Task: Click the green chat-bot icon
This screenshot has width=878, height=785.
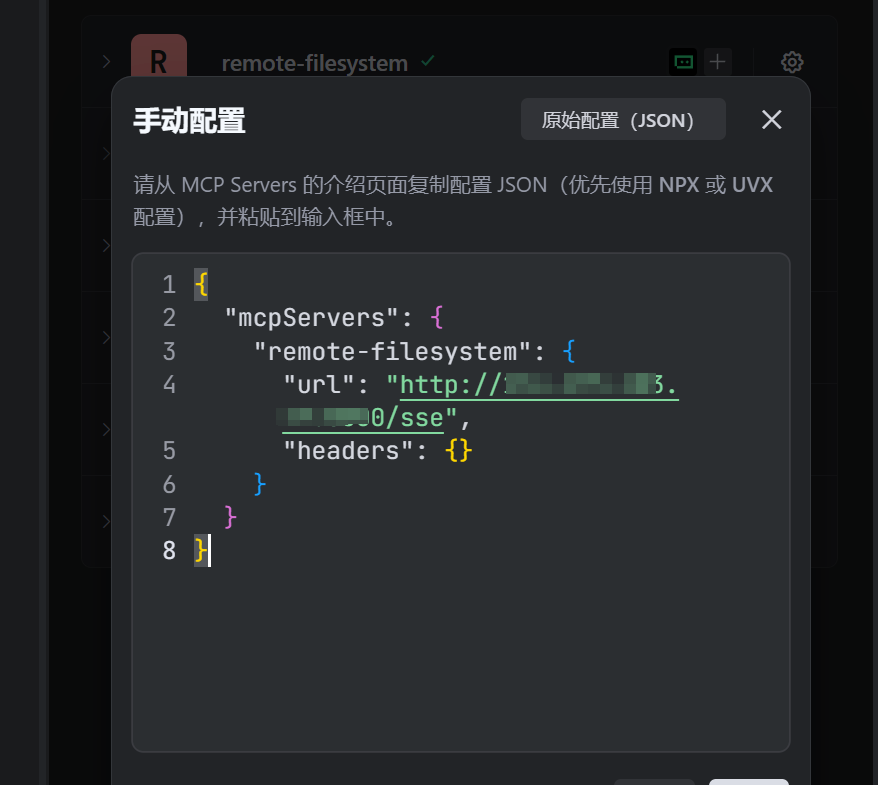Action: (x=683, y=62)
